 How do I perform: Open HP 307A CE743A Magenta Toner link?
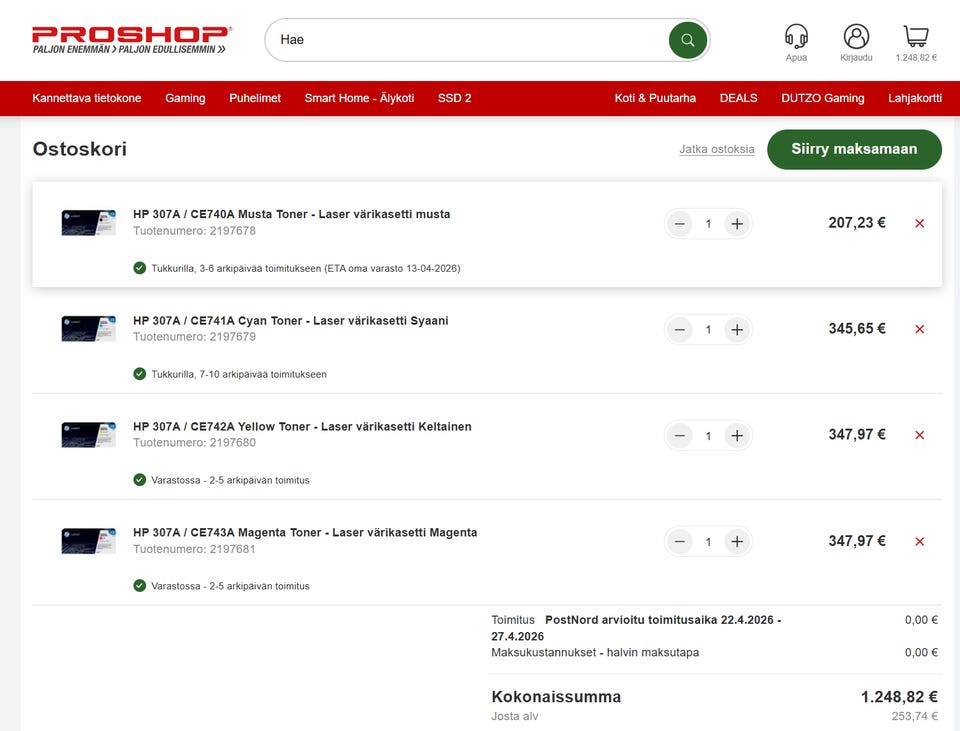305,532
